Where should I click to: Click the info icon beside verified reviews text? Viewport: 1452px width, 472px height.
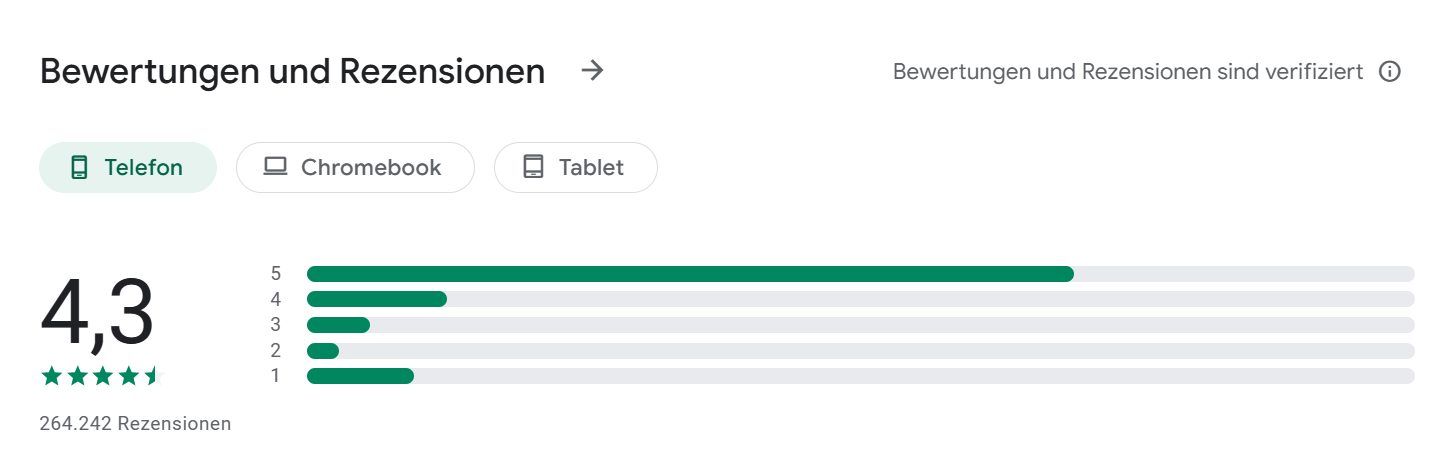[x=1389, y=72]
